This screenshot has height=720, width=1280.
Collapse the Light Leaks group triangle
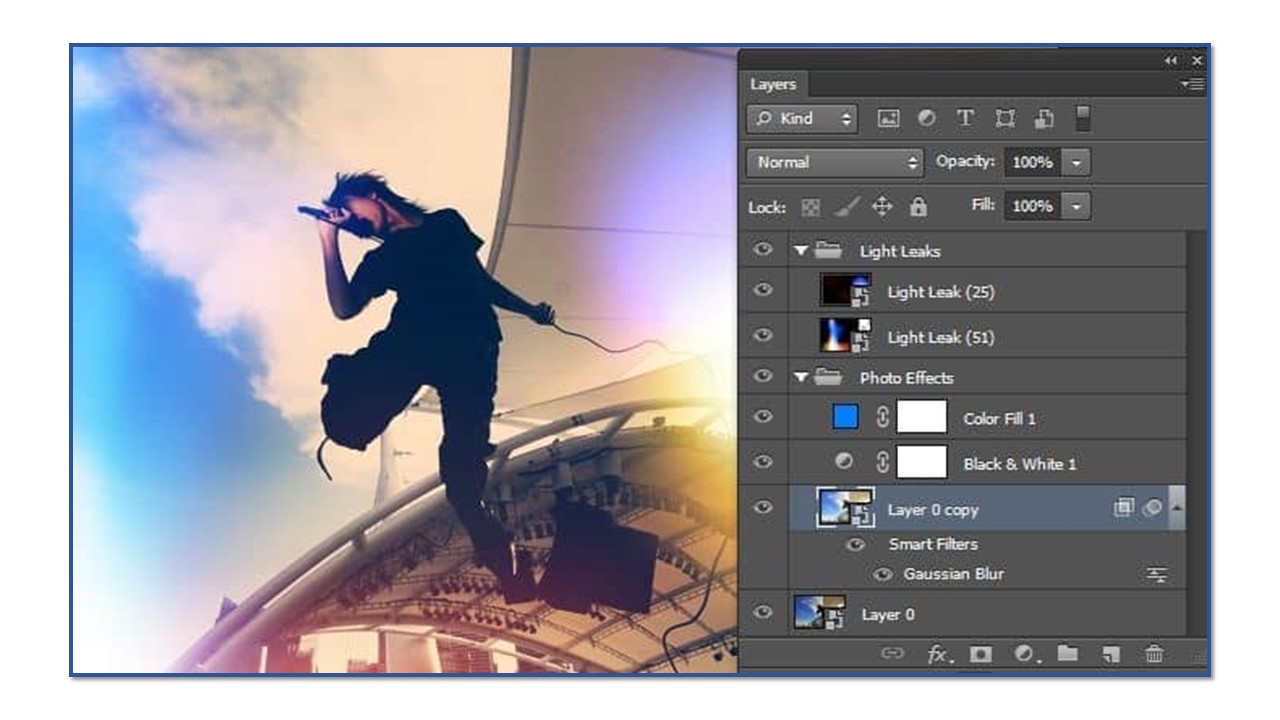pyautogui.click(x=801, y=251)
